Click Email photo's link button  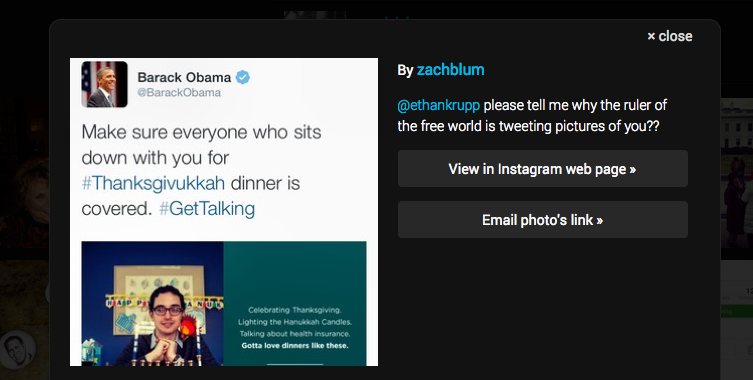click(543, 220)
